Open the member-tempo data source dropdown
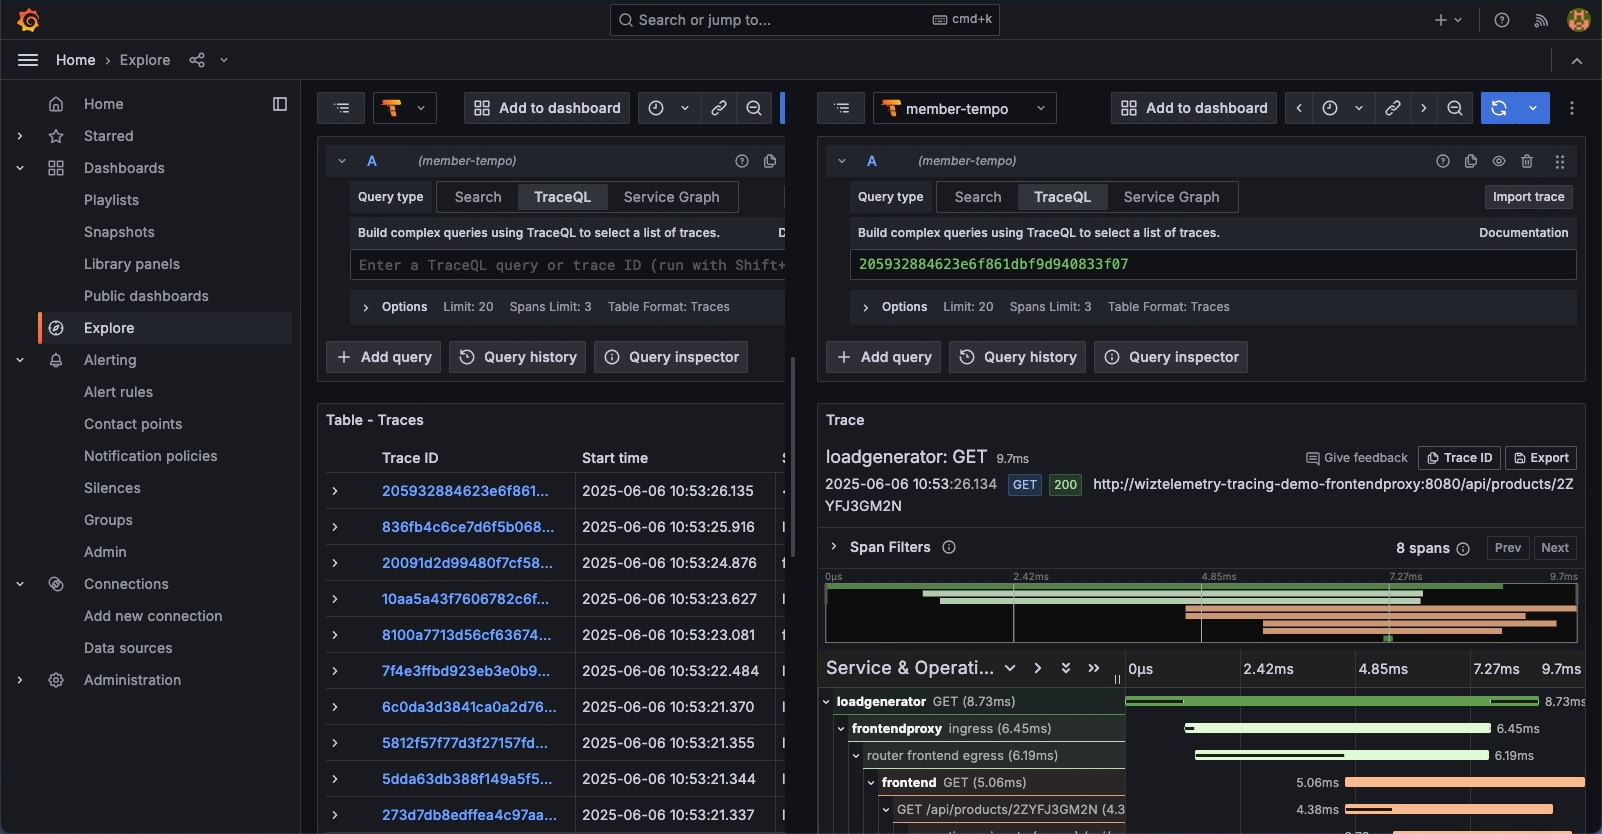The width and height of the screenshot is (1602, 834). 966,108
